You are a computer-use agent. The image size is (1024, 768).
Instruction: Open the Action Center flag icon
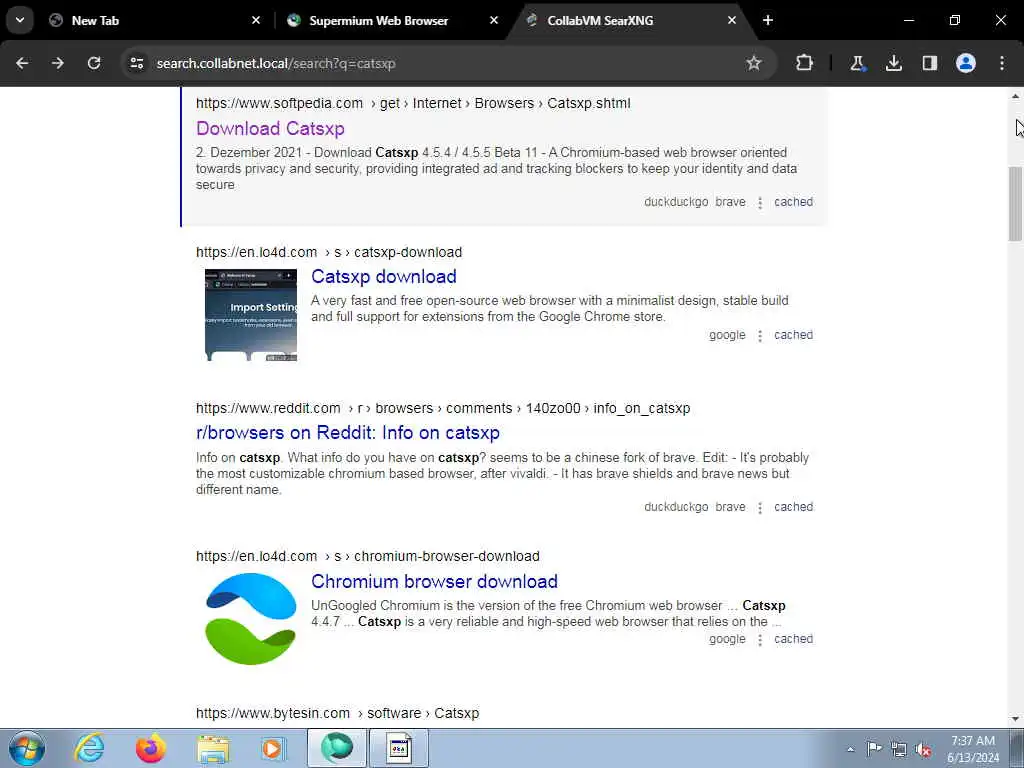pos(874,749)
